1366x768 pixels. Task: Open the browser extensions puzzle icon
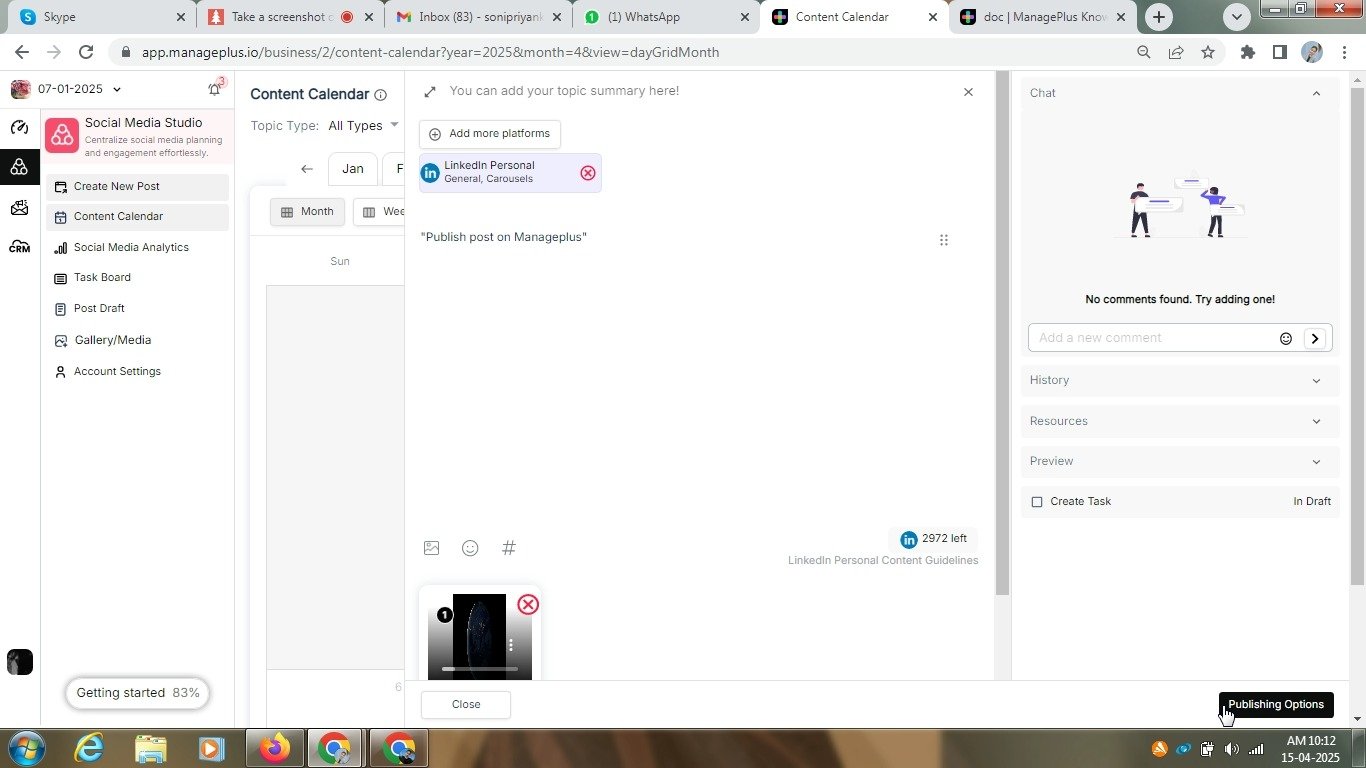click(x=1247, y=52)
